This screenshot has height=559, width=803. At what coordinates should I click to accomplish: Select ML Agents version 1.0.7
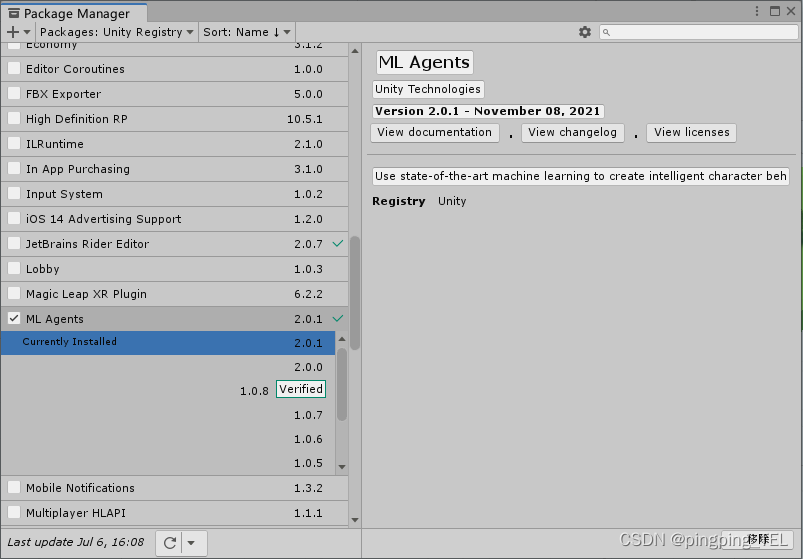168,415
